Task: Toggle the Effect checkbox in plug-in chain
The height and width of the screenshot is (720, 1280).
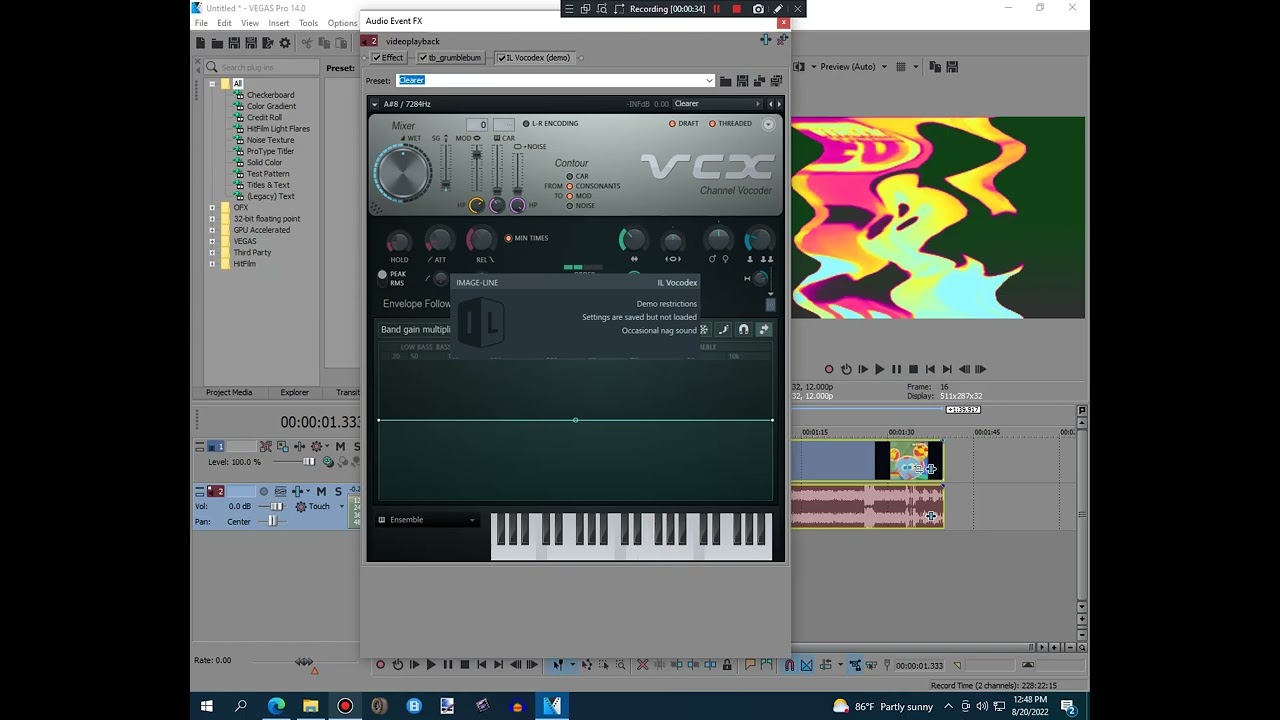Action: 377,58
